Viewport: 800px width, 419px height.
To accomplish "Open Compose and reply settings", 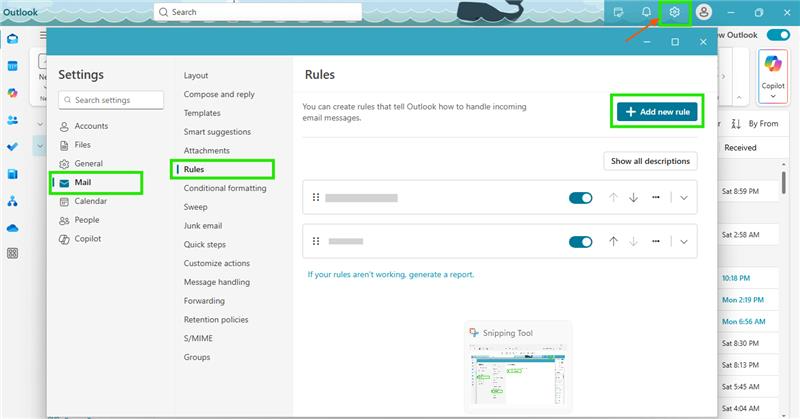I will (219, 94).
